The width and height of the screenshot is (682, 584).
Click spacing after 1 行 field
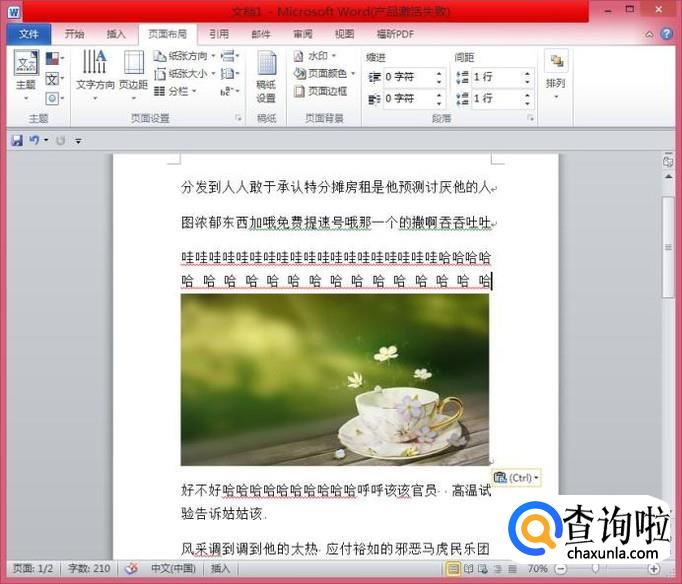click(497, 98)
